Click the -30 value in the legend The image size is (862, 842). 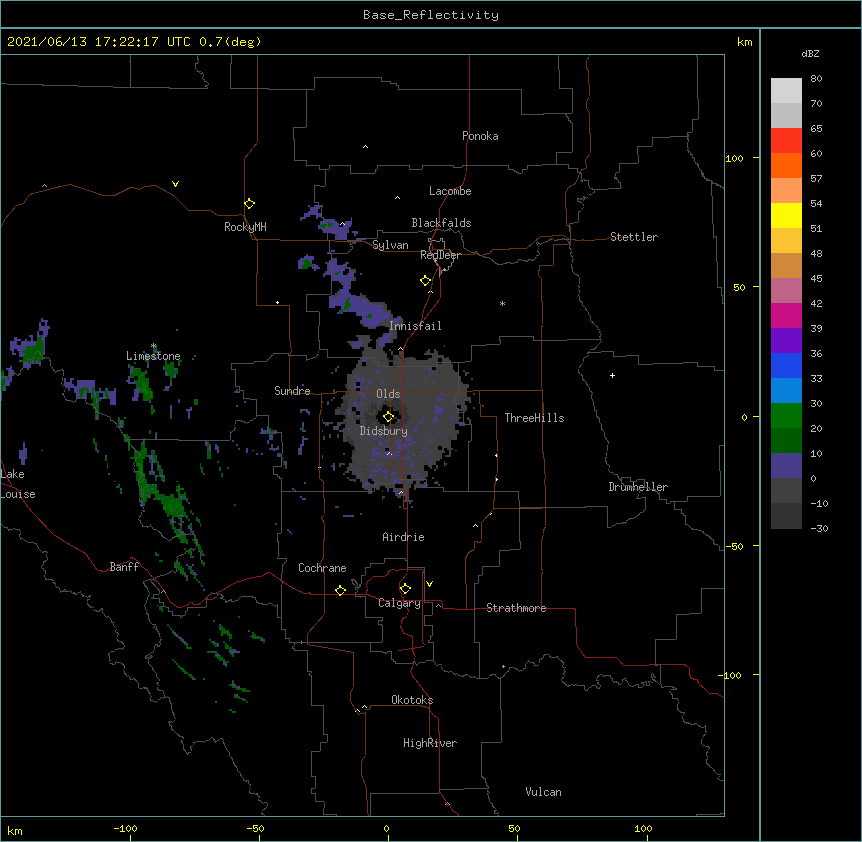[x=819, y=529]
